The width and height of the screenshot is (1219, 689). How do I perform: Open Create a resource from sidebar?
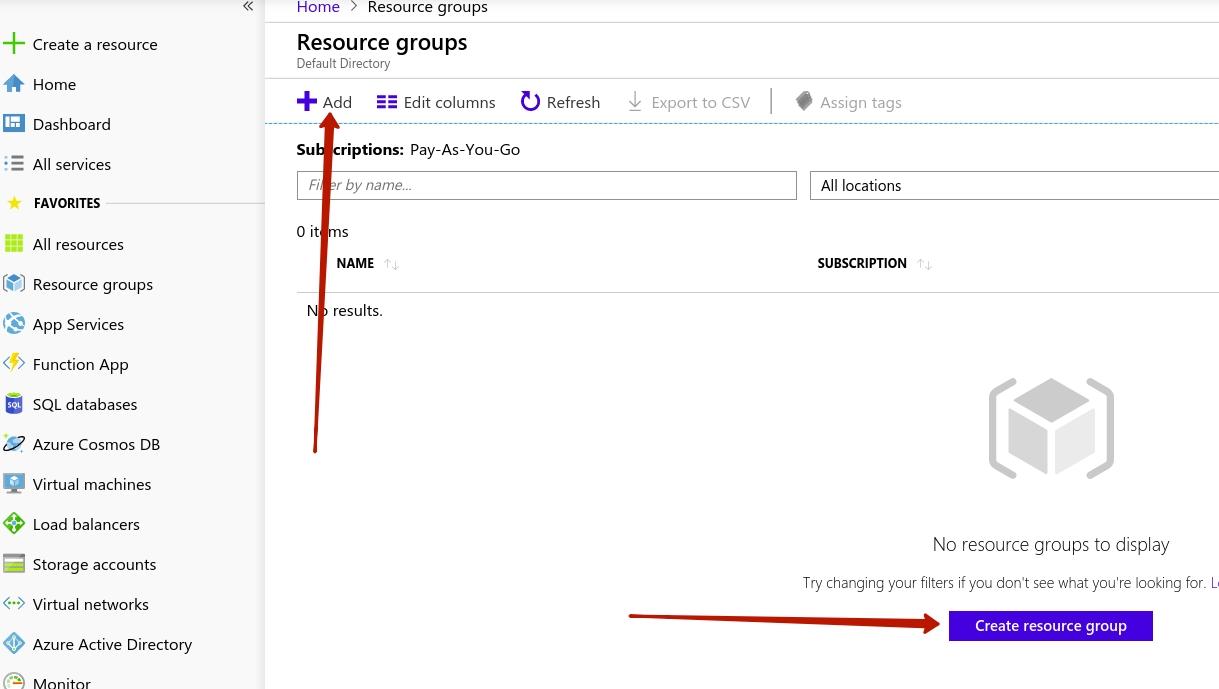pyautogui.click(x=95, y=44)
